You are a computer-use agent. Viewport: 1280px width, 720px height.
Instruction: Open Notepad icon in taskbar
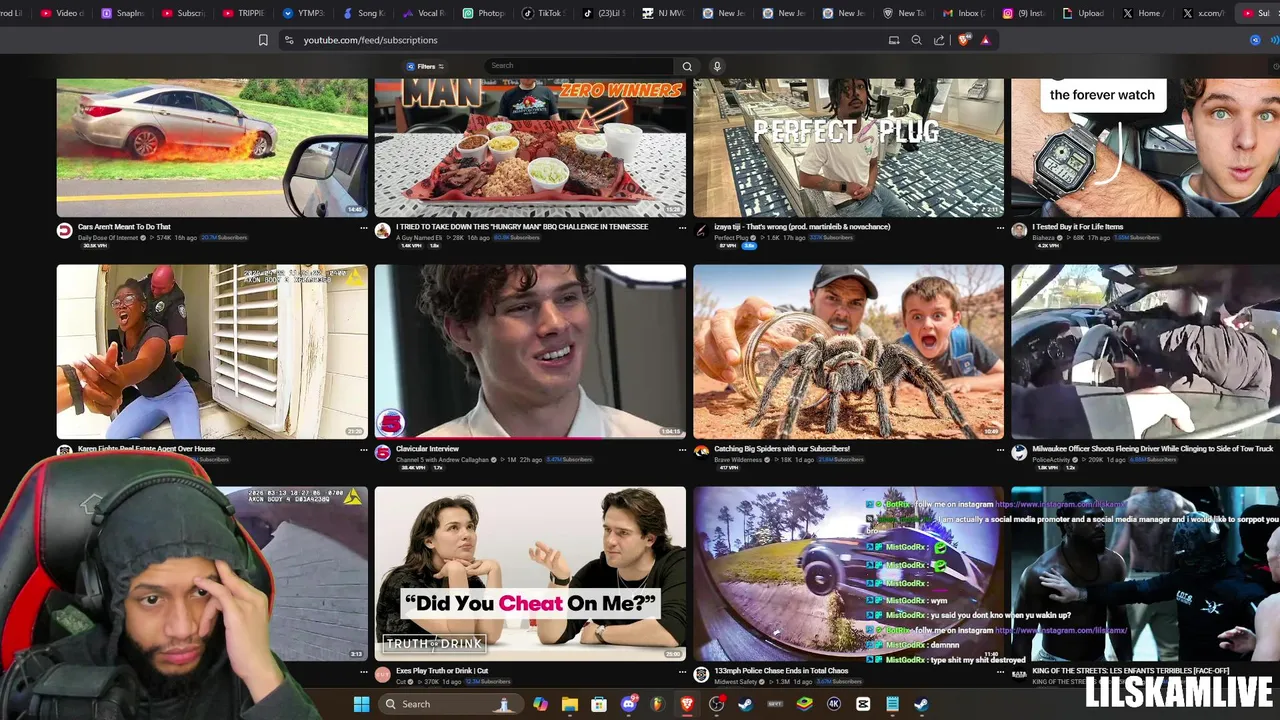click(x=892, y=704)
